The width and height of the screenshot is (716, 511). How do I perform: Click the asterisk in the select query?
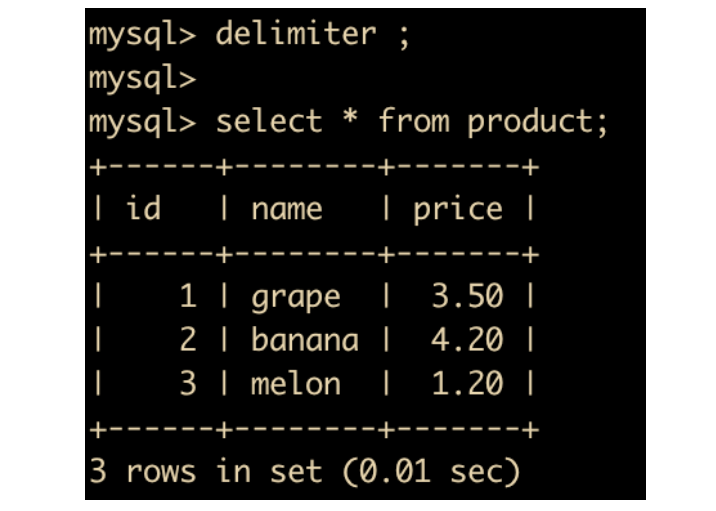coord(350,122)
